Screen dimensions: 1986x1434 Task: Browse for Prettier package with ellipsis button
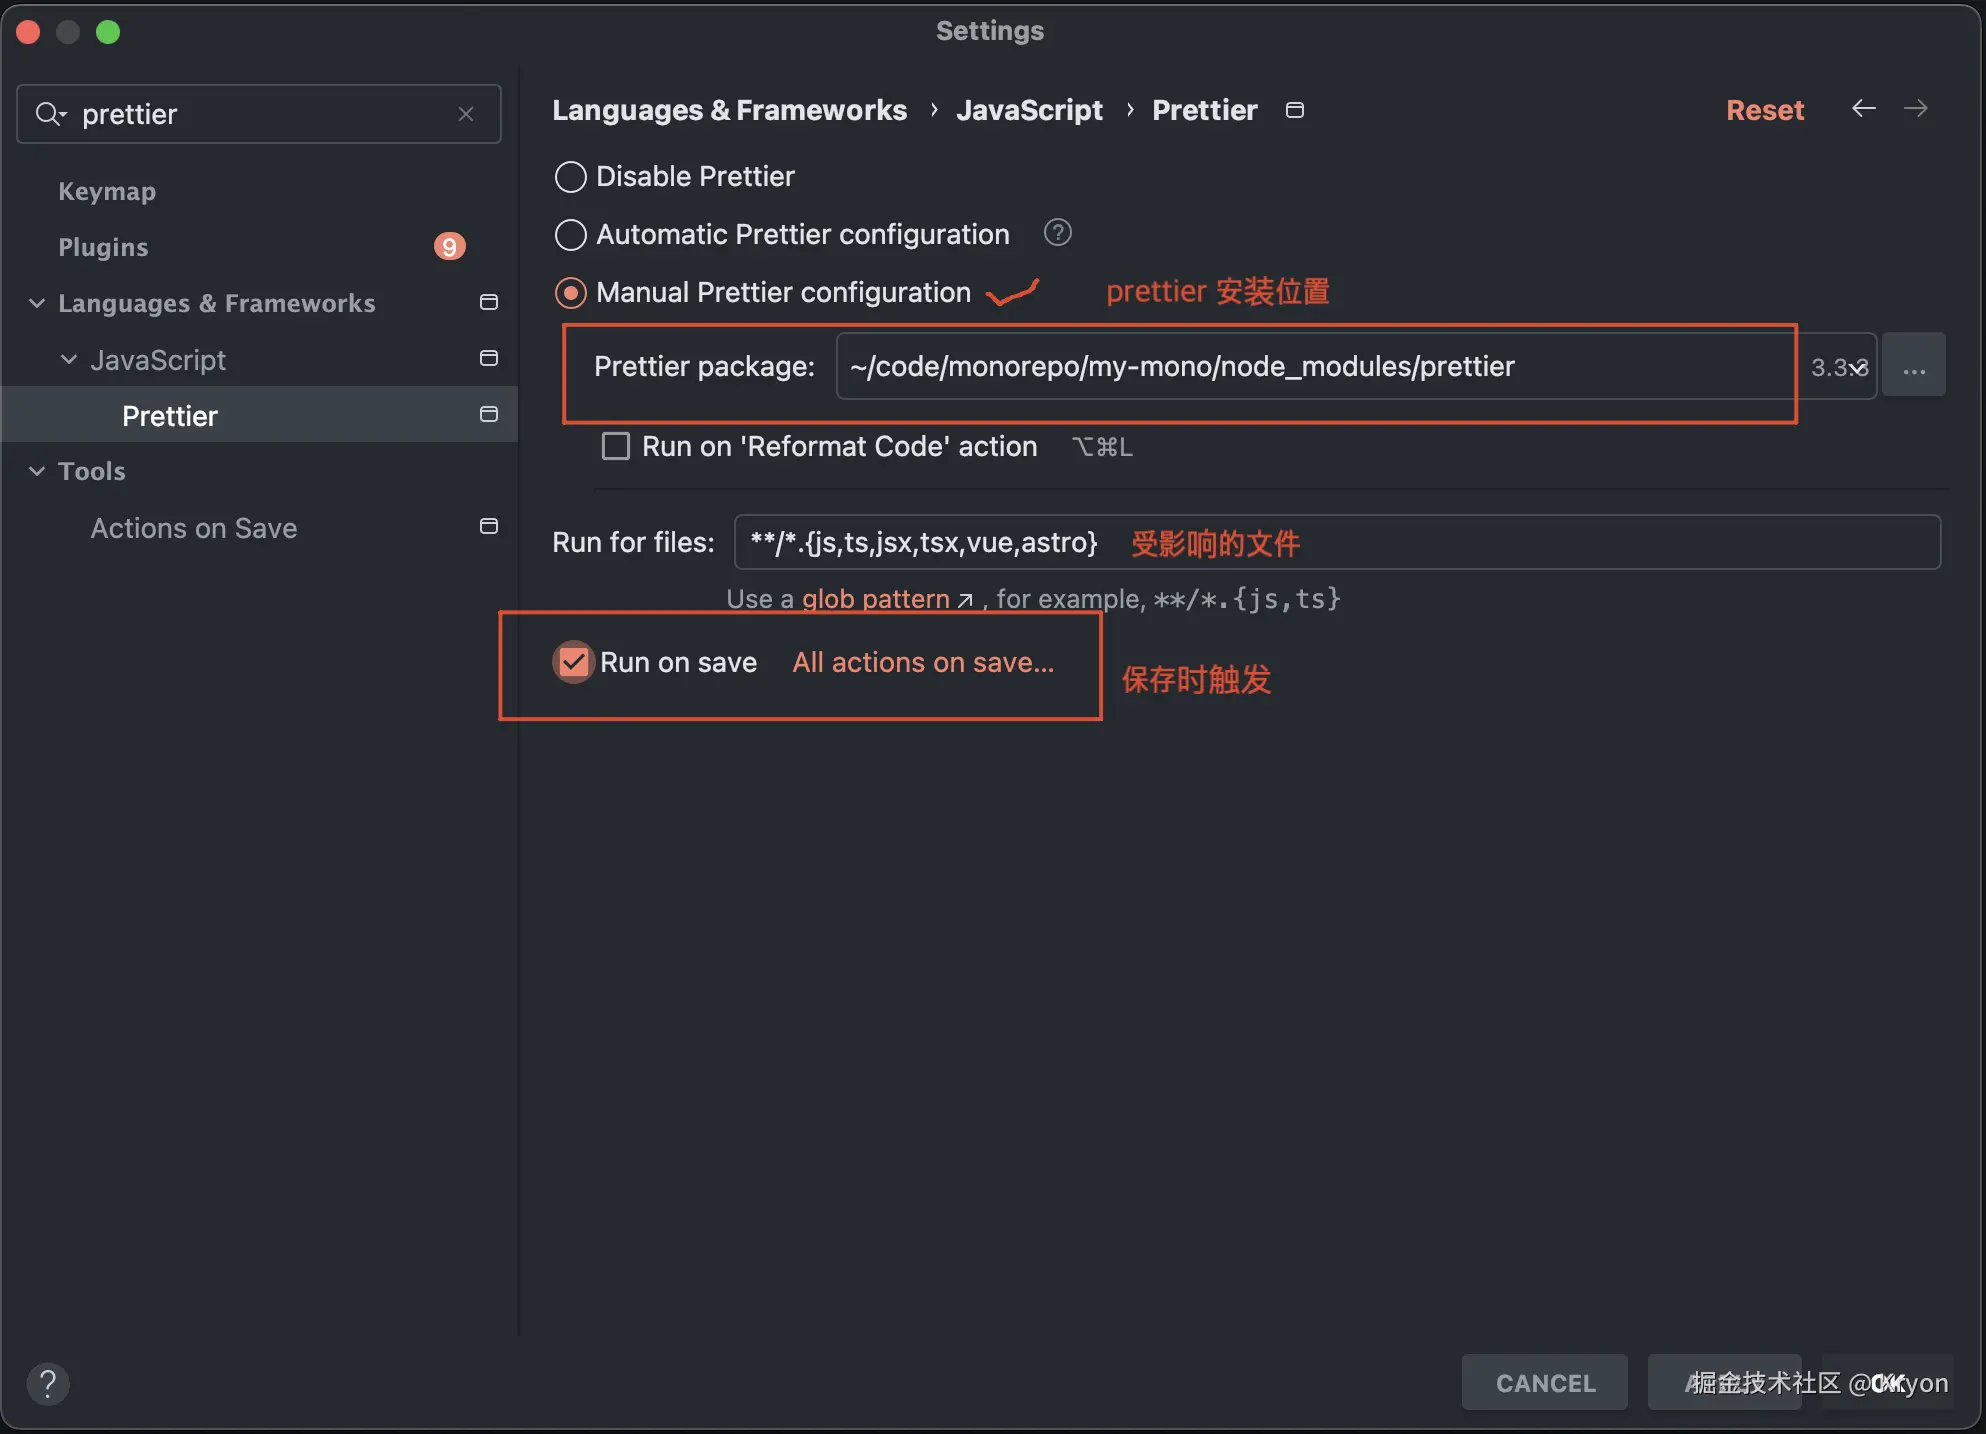pyautogui.click(x=1914, y=366)
